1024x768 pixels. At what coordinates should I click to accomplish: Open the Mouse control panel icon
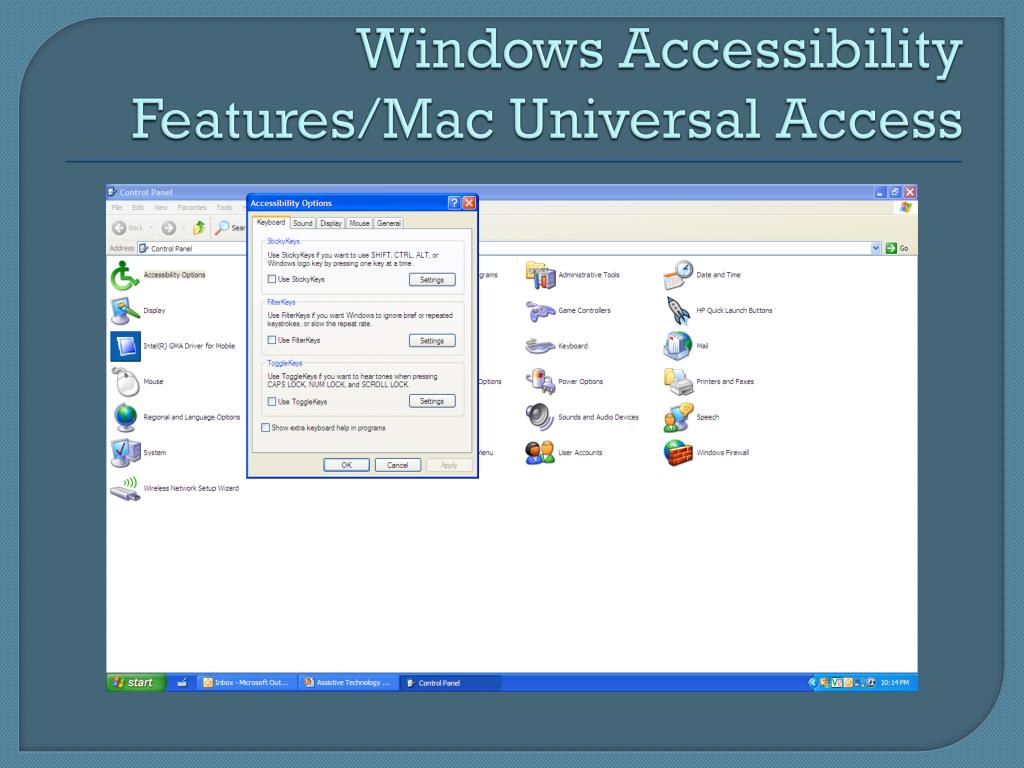coord(125,381)
